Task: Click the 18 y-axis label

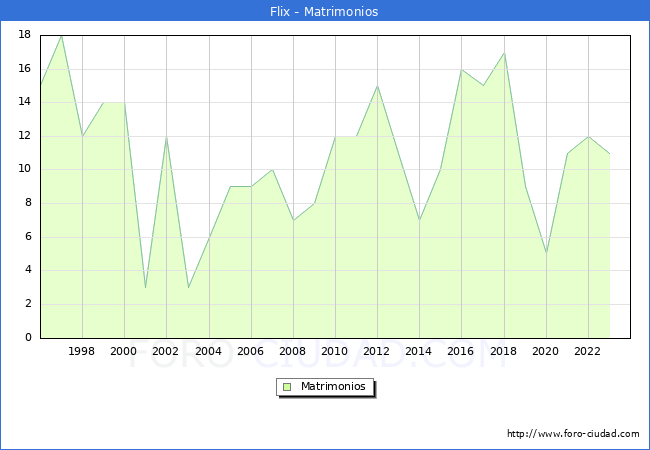Action: [25, 35]
